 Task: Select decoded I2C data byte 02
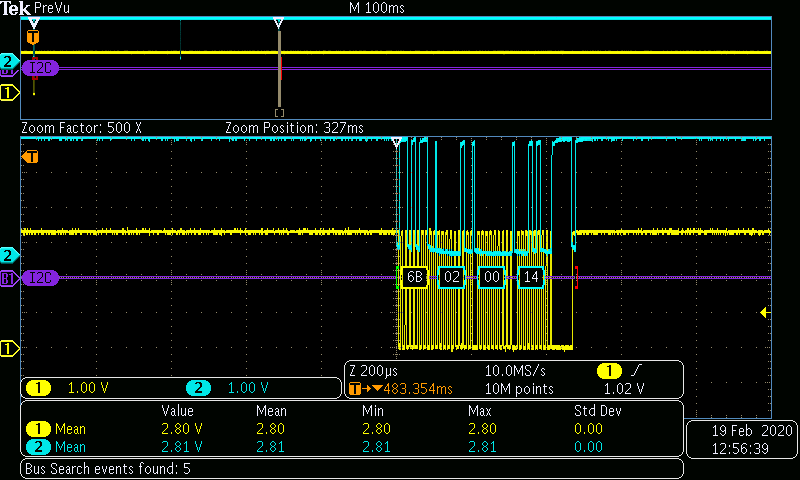point(452,277)
